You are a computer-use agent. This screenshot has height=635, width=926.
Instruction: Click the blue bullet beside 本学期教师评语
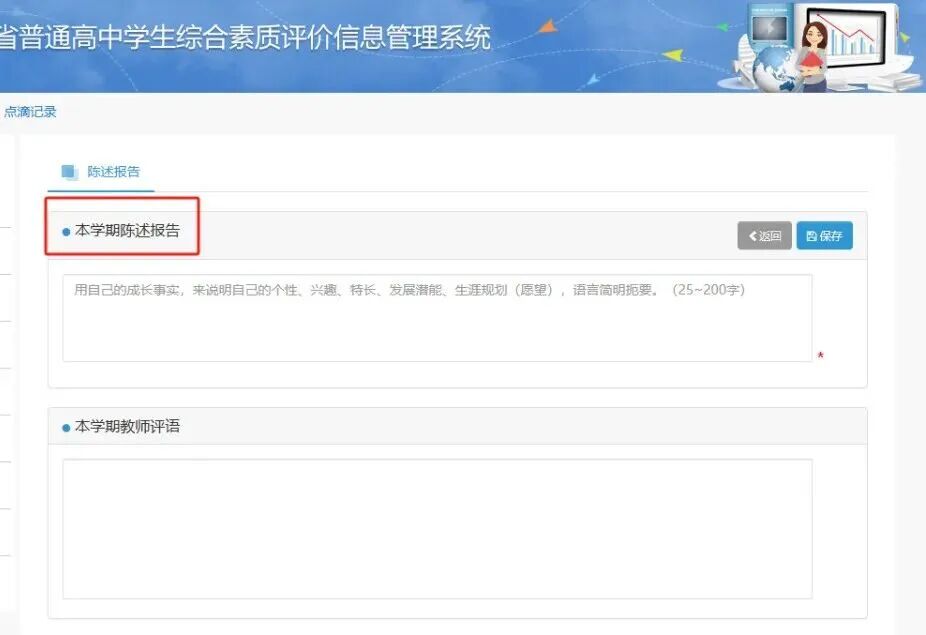tap(66, 428)
